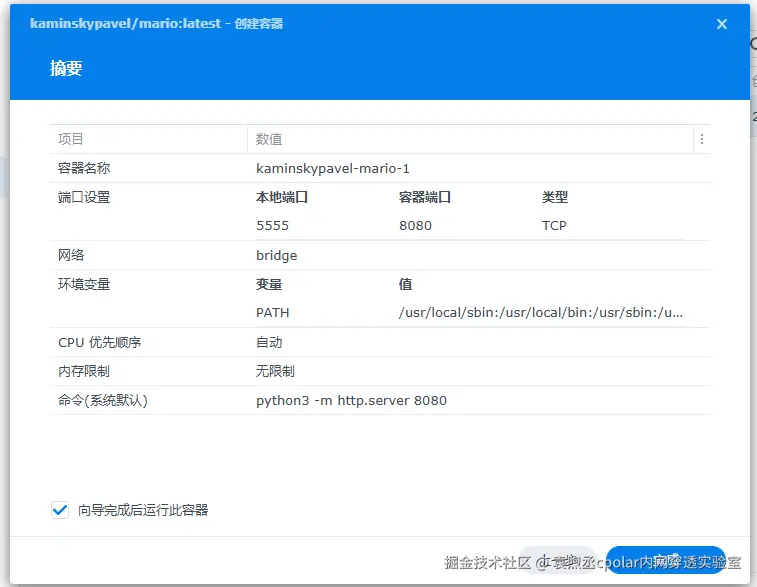
Task: Select container name value kaminskypavel-mario-1
Action: tap(333, 168)
